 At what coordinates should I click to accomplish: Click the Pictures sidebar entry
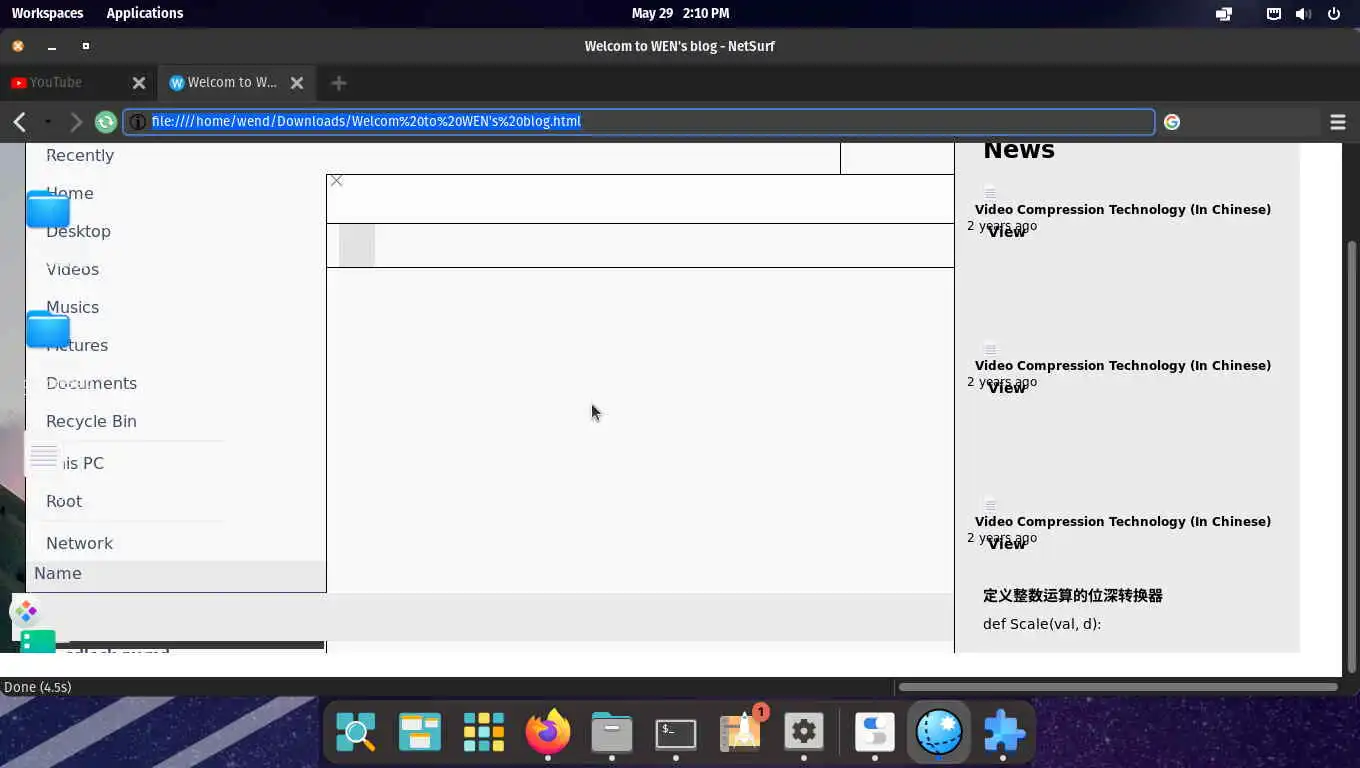[77, 345]
